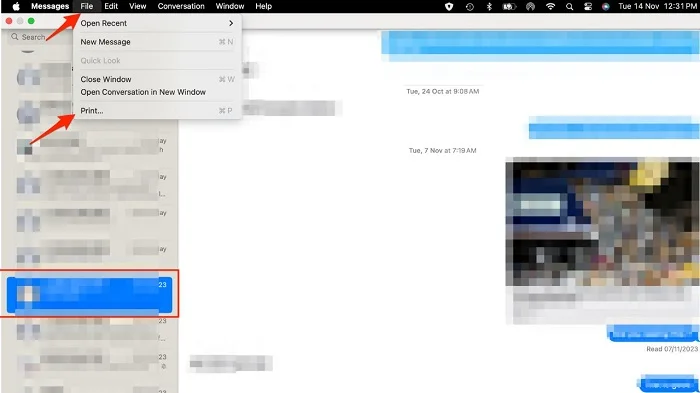Open the photo attachment in conversation

602,222
